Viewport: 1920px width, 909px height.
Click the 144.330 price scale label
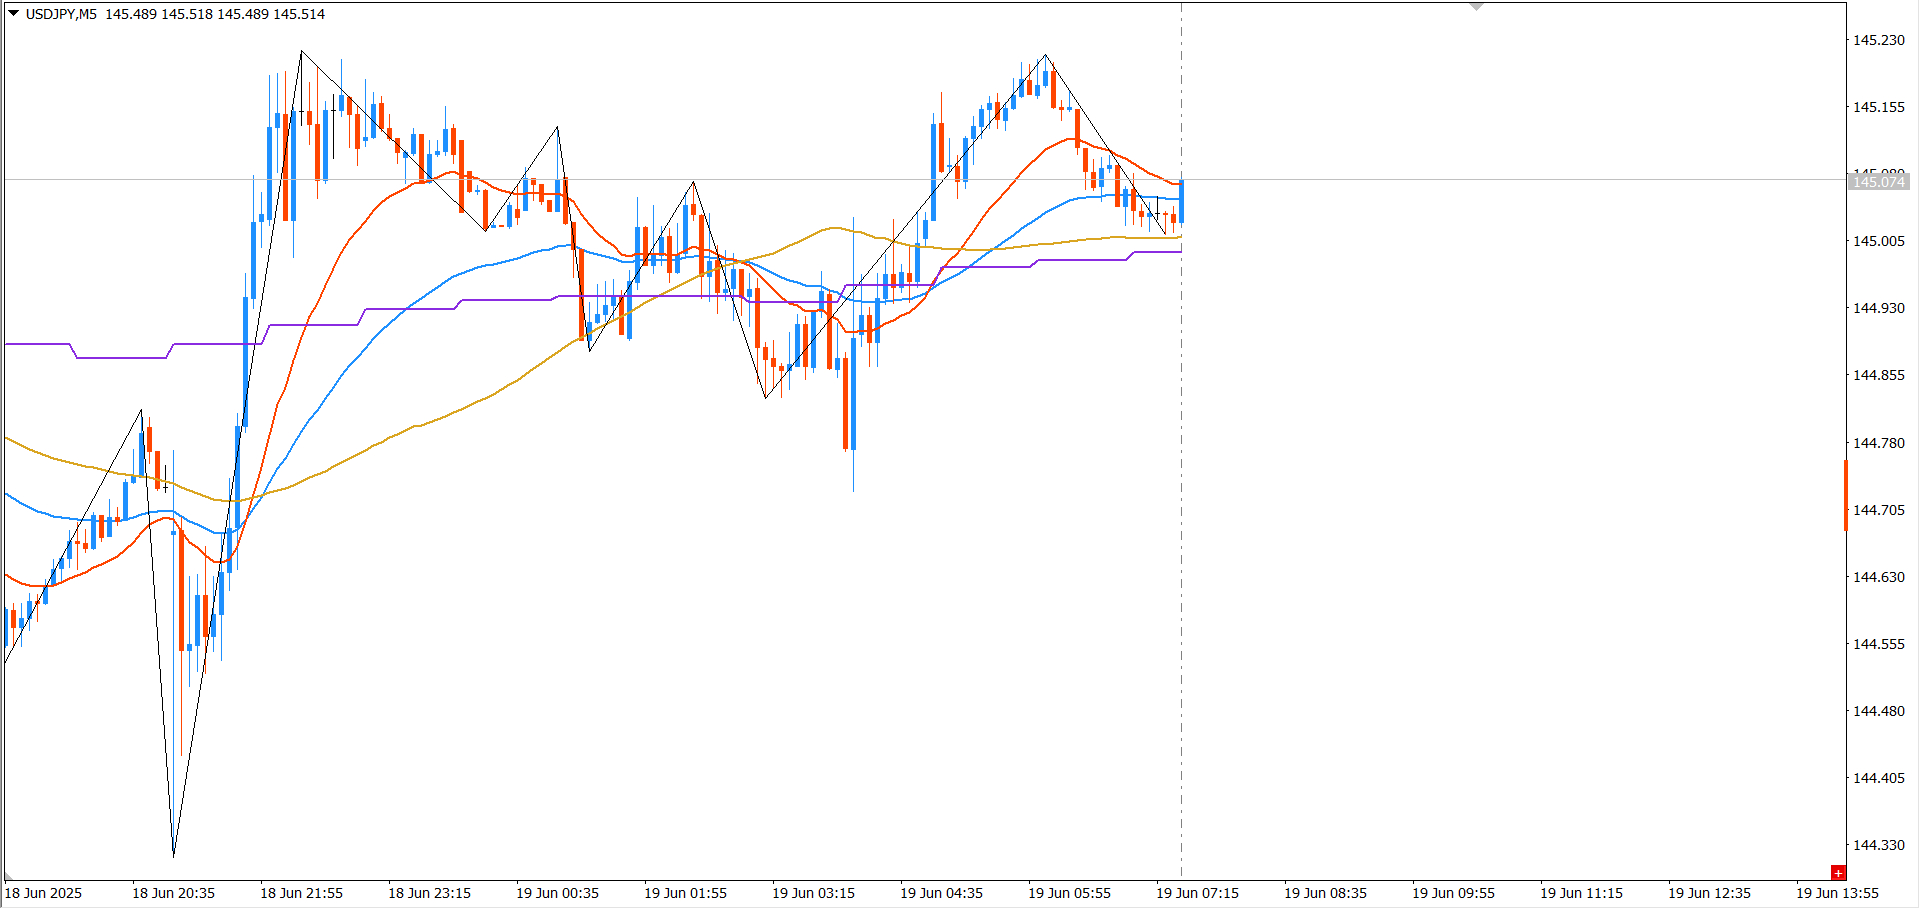pos(1878,845)
